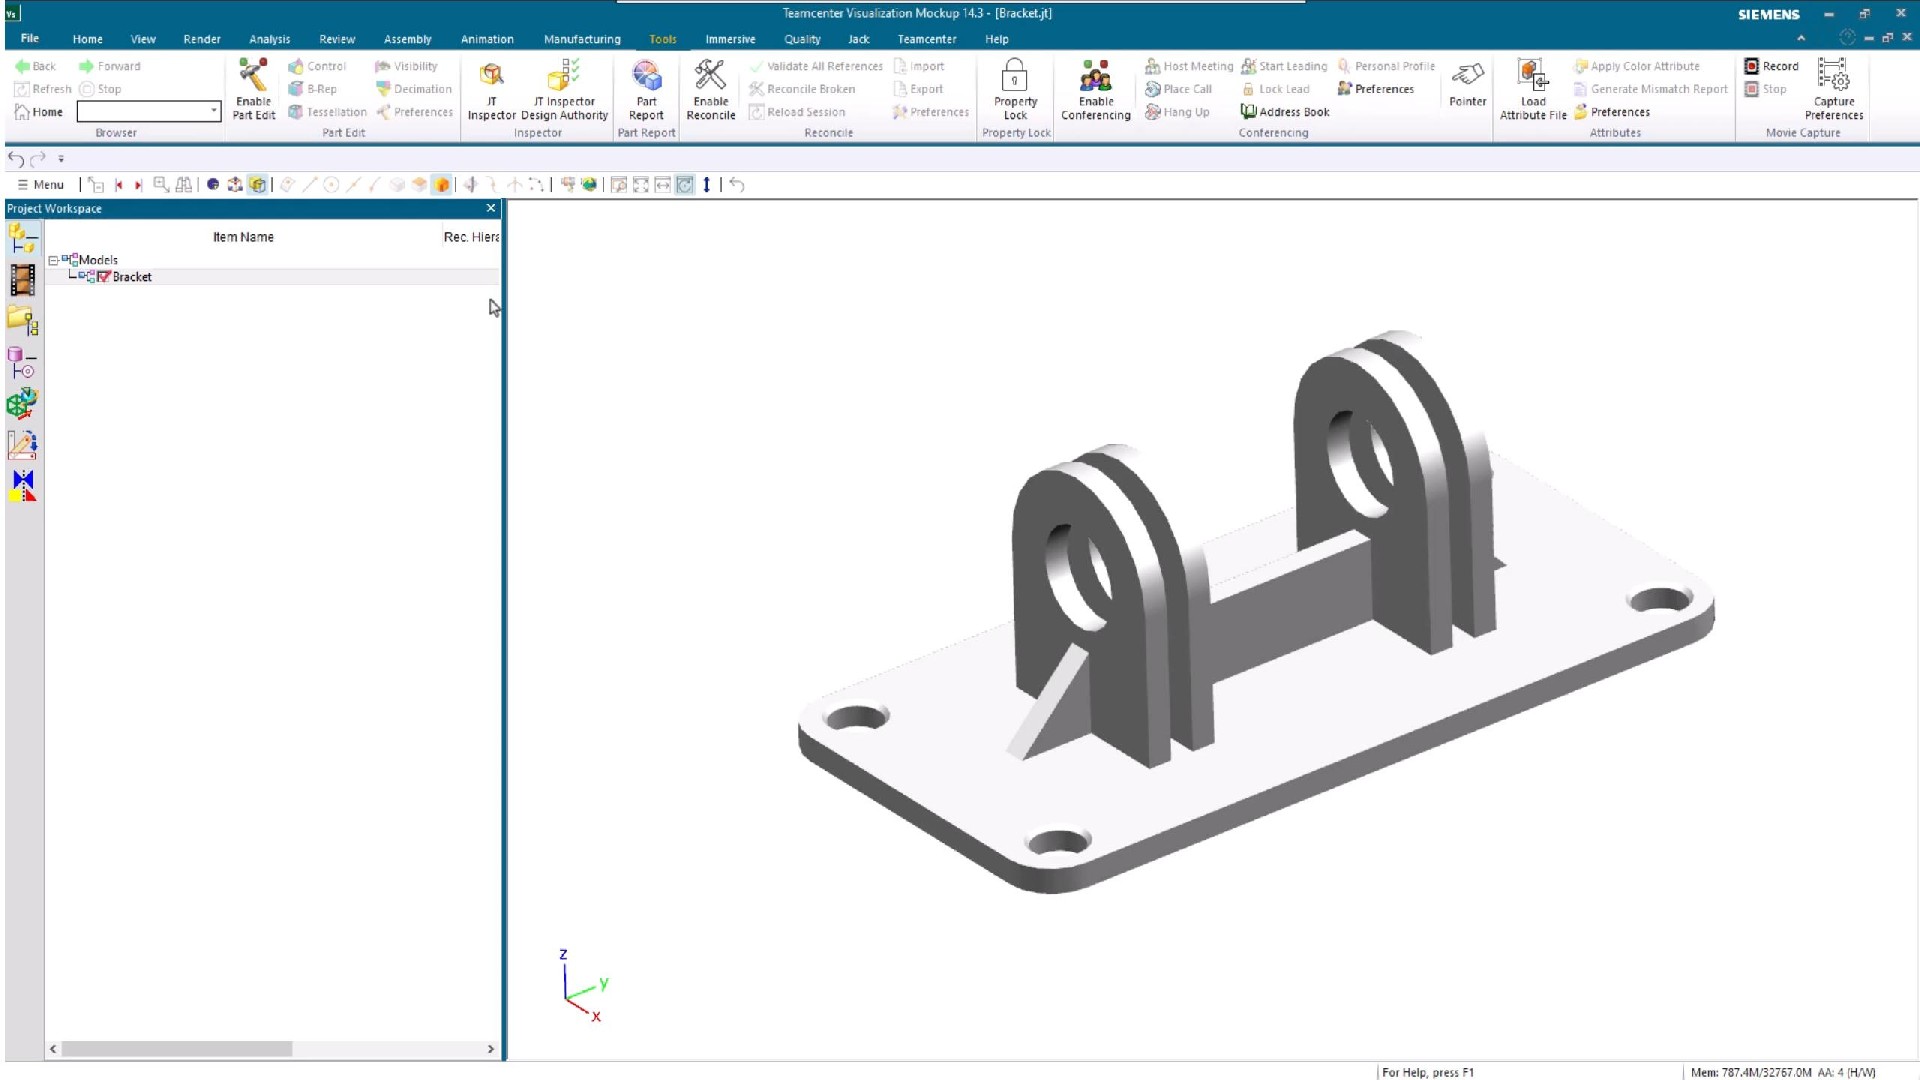Expand the quick access toolbar customize arrow
The image size is (1920, 1080).
point(61,159)
